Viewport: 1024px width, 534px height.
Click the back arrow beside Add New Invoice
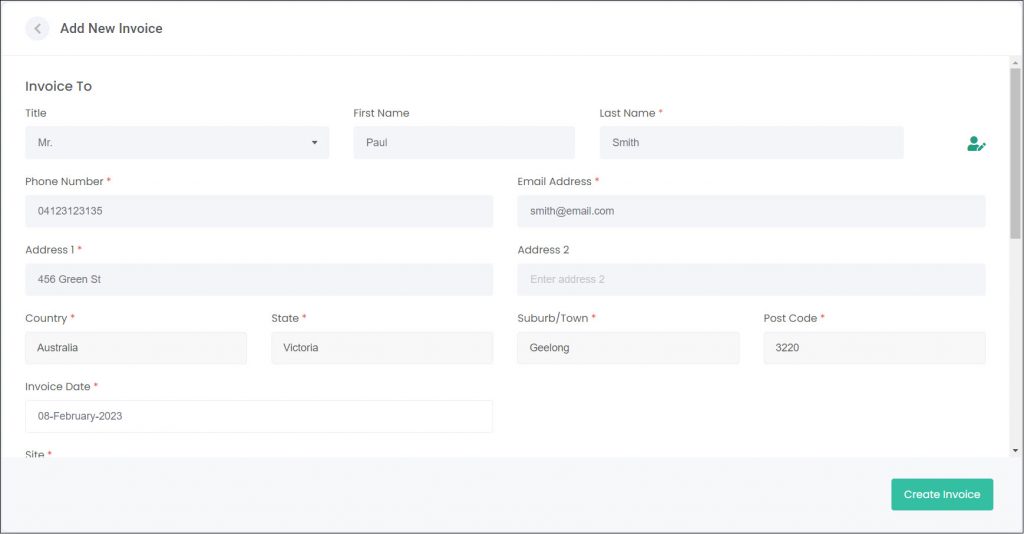pos(37,29)
